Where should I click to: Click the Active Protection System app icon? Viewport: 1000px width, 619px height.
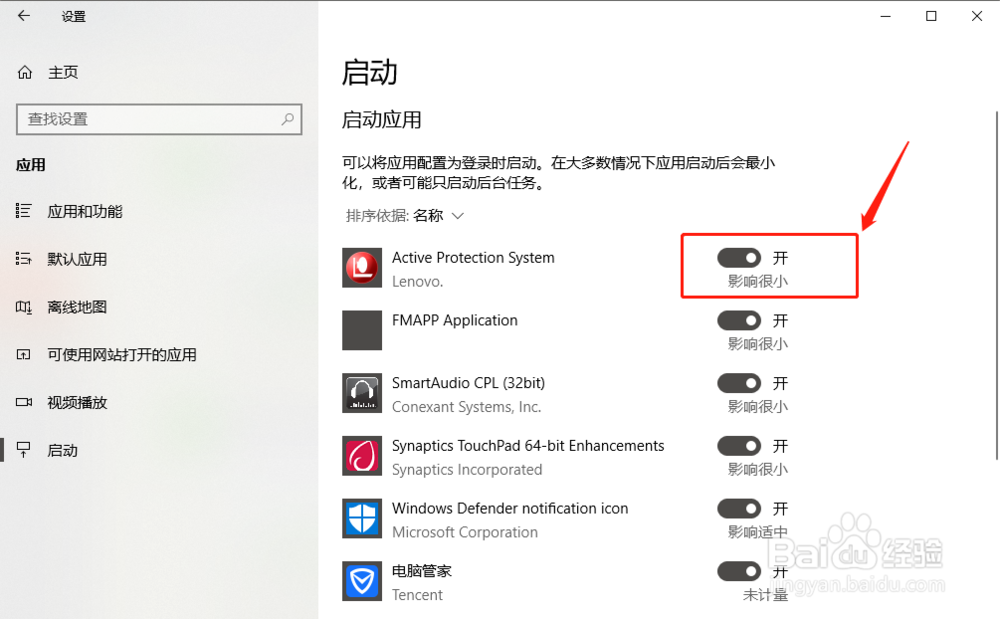(361, 268)
